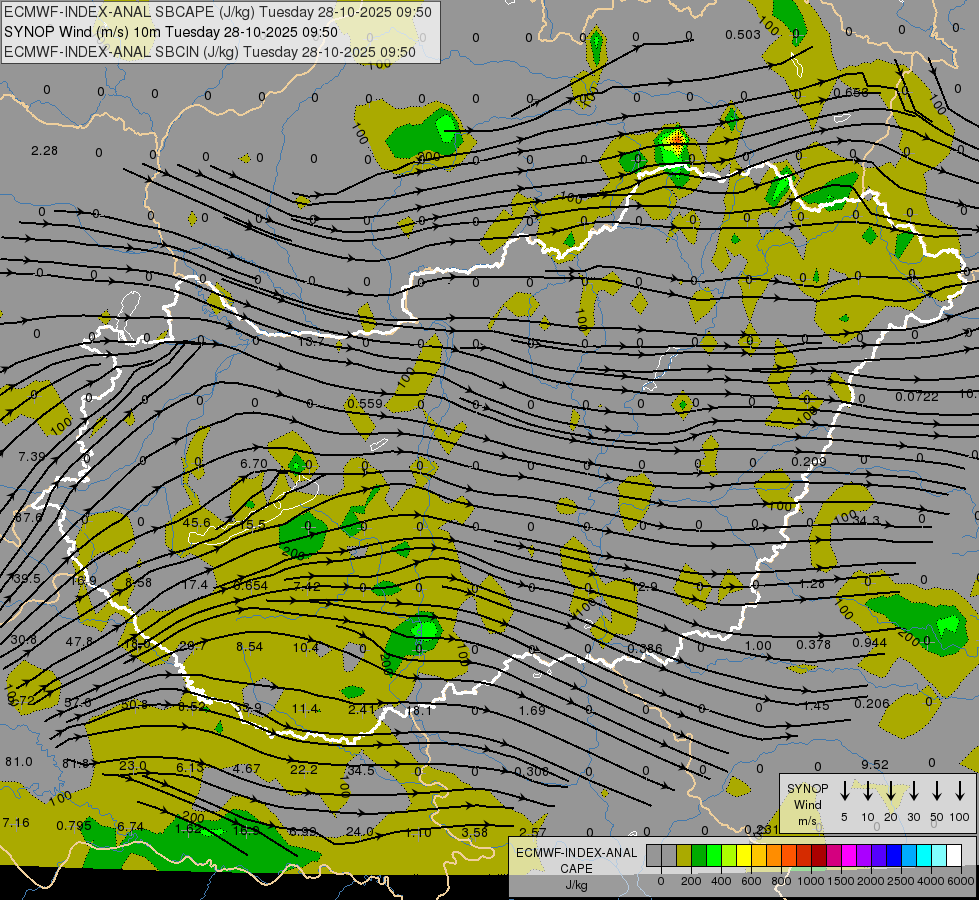Screen dimensions: 979x900
Task: Click the '2500' legend scale value
Action: pos(901,881)
